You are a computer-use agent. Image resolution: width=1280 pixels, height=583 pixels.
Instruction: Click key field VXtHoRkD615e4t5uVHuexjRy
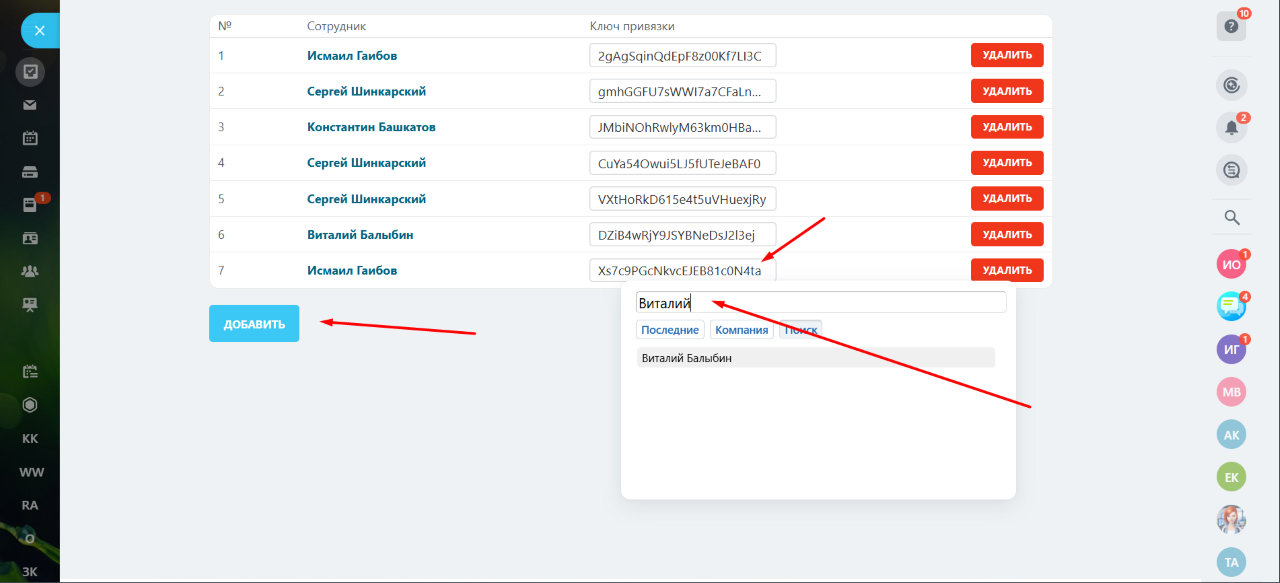point(683,198)
